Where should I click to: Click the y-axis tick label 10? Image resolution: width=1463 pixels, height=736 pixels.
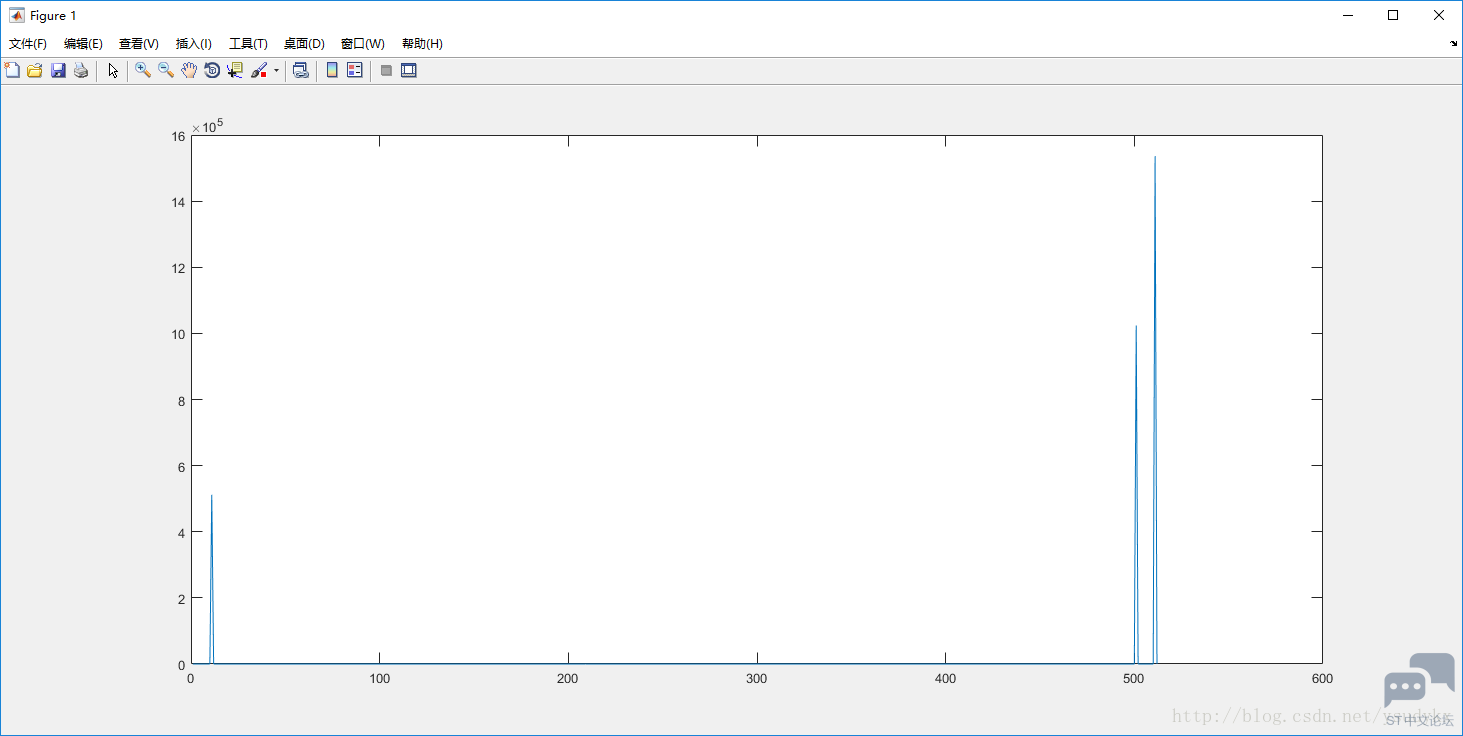179,334
